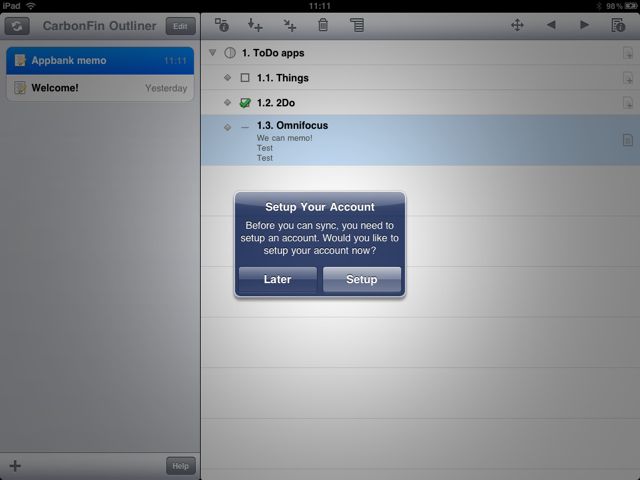Add a note to 1.1. Things row
Image resolution: width=640 pixels, height=480 pixels.
(628, 78)
